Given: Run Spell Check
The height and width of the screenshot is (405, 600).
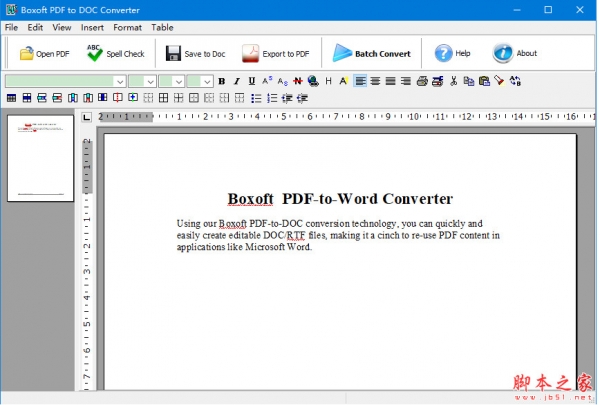Looking at the screenshot, I should coord(116,54).
